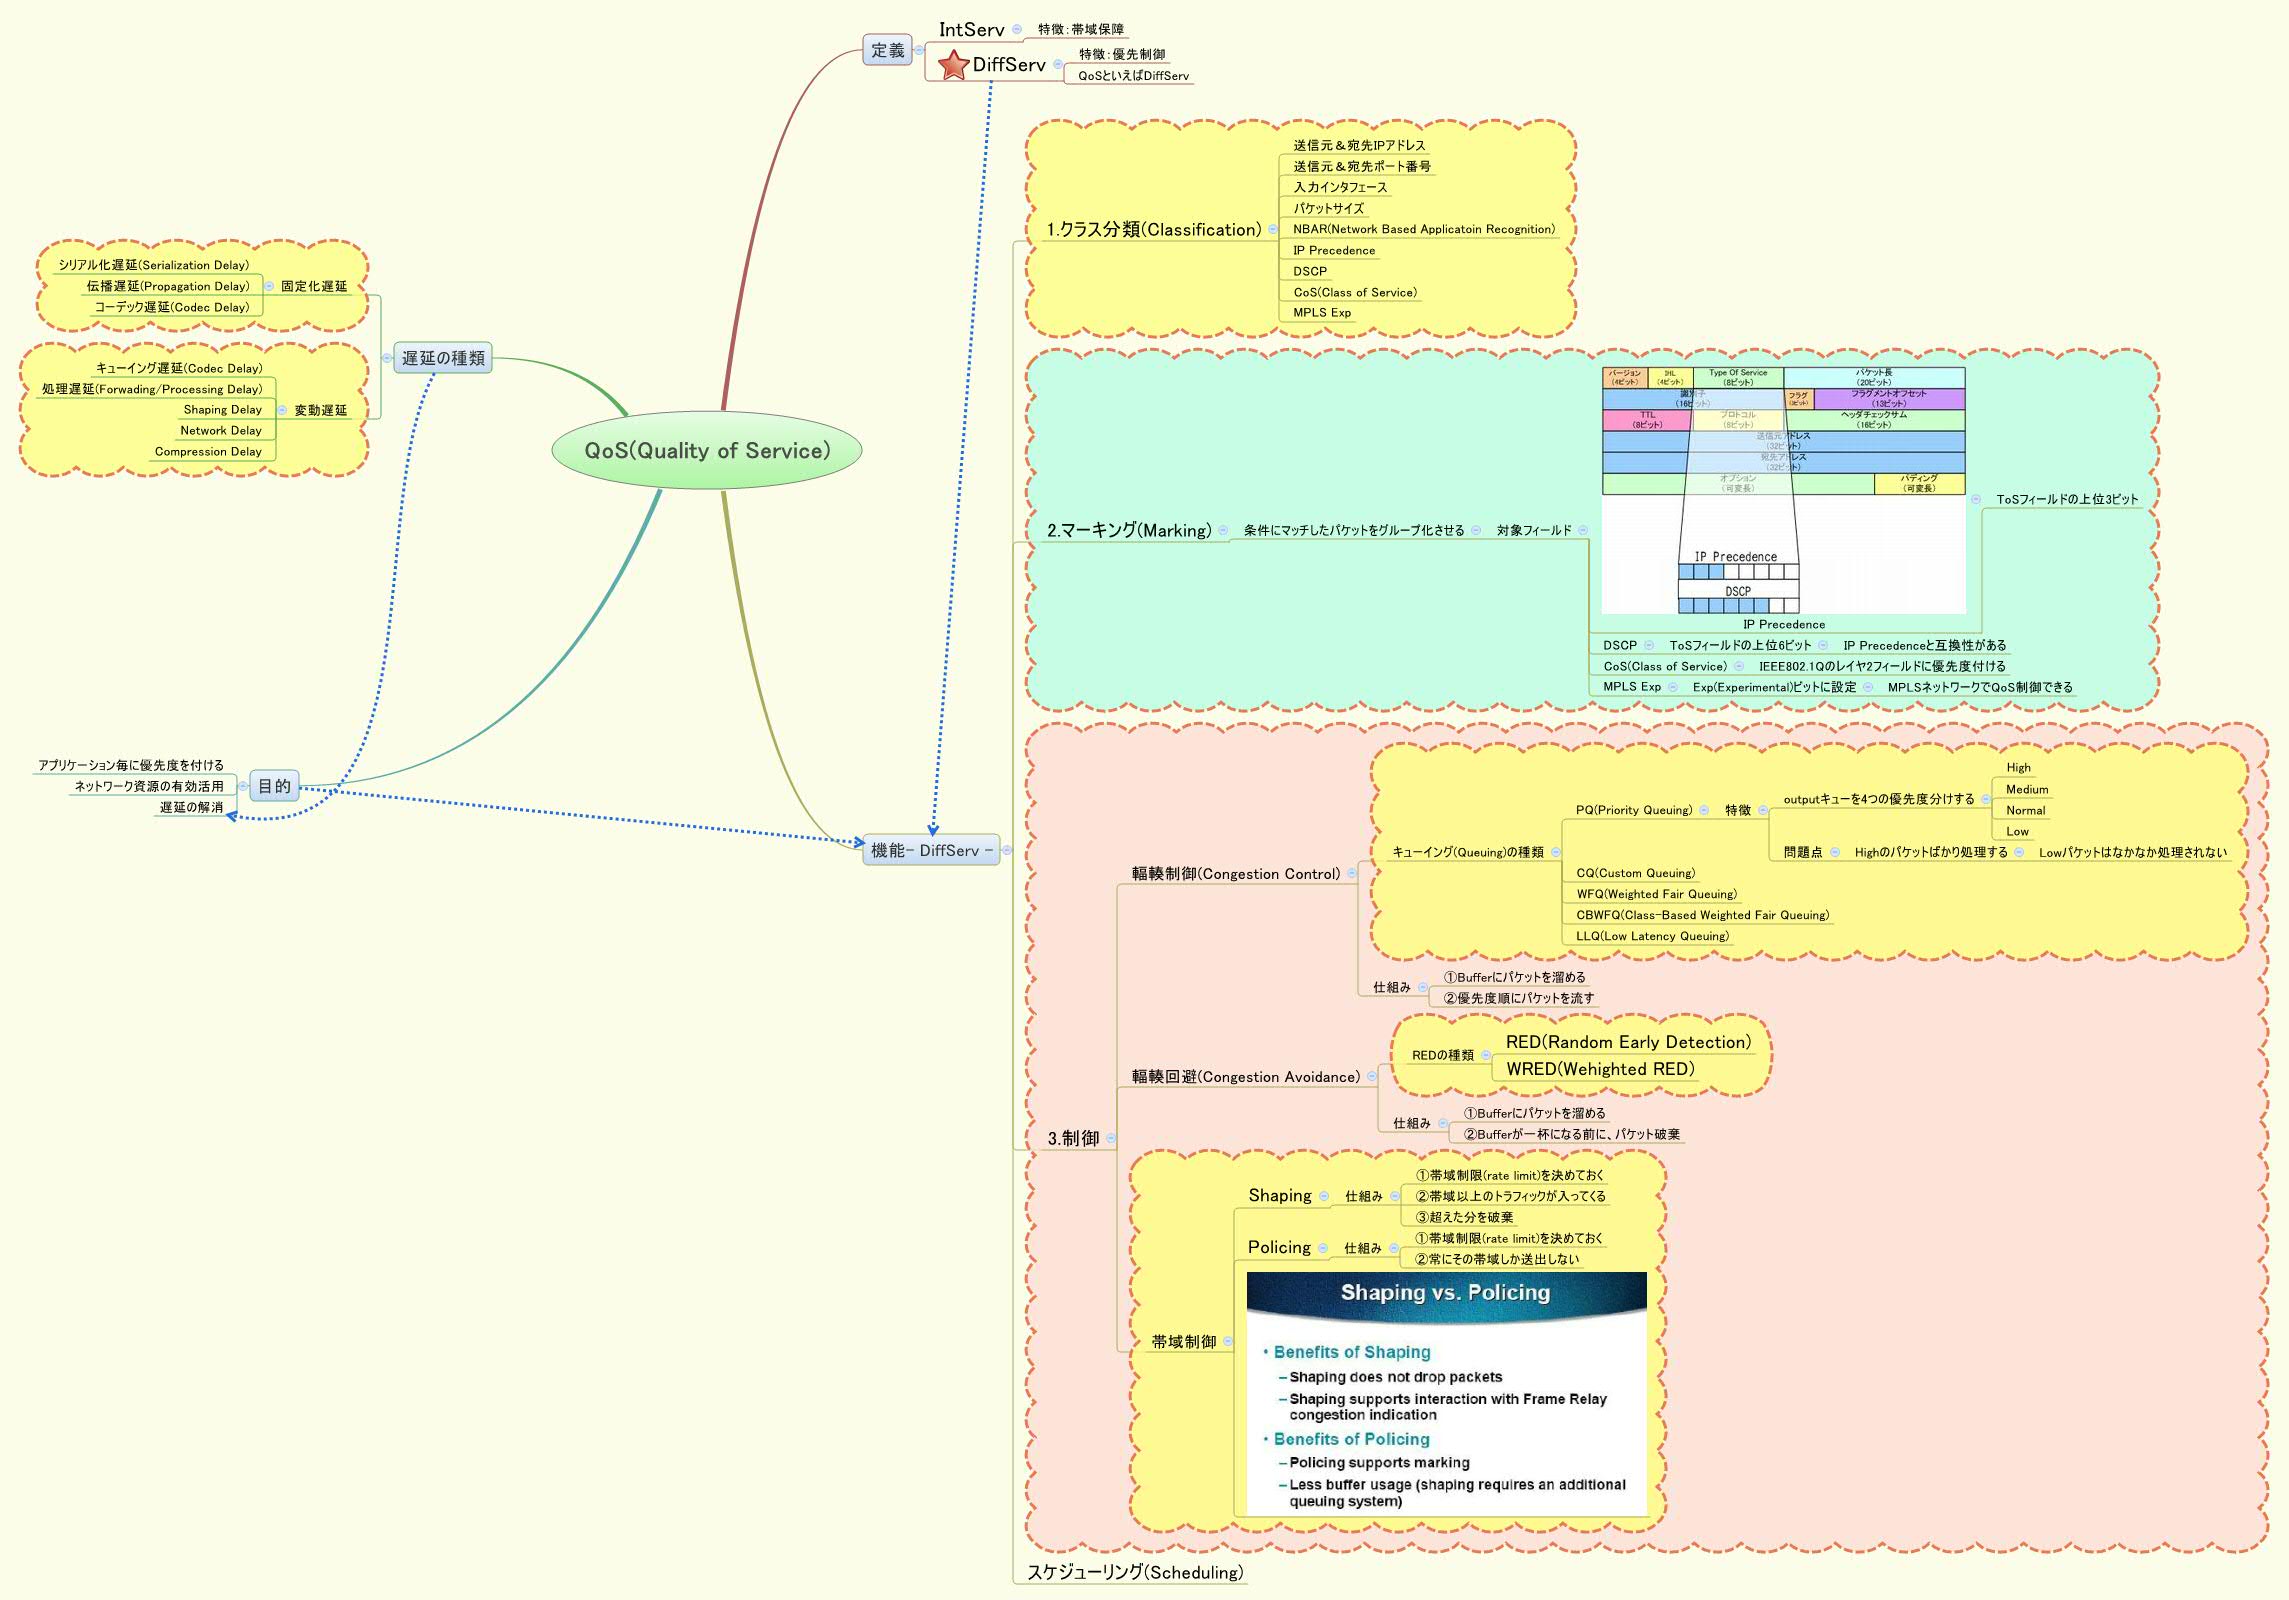The width and height of the screenshot is (2289, 1600).
Task: Select the スケジューリング(Scheduling) topic
Action: 1135,1572
